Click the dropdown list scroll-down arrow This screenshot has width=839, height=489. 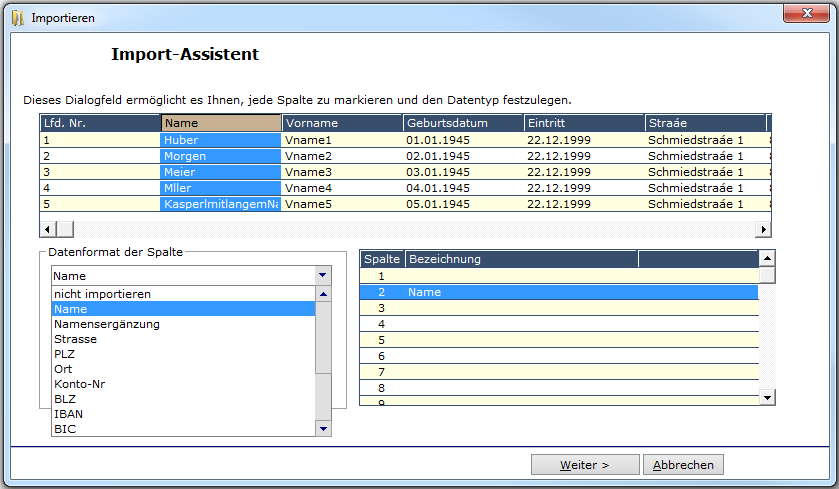point(323,429)
